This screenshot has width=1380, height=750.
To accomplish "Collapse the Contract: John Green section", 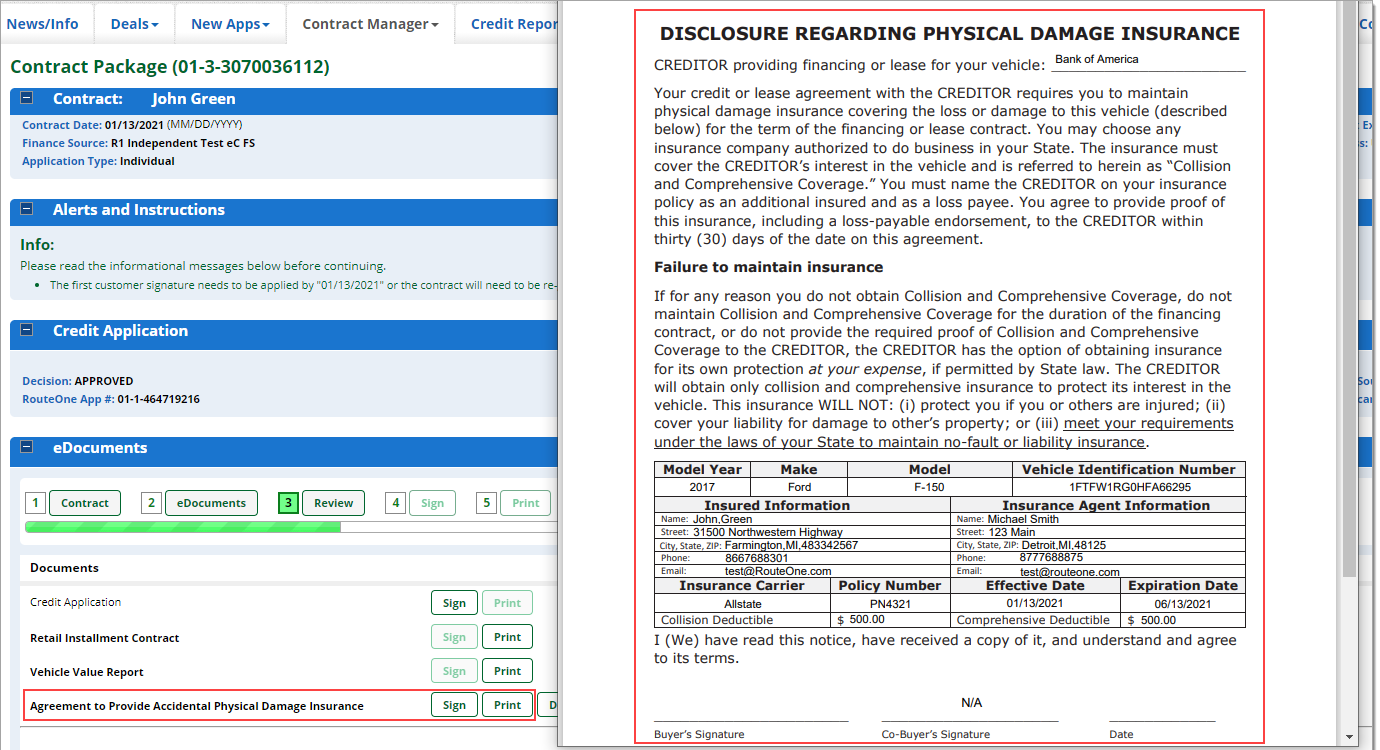I will point(27,99).
